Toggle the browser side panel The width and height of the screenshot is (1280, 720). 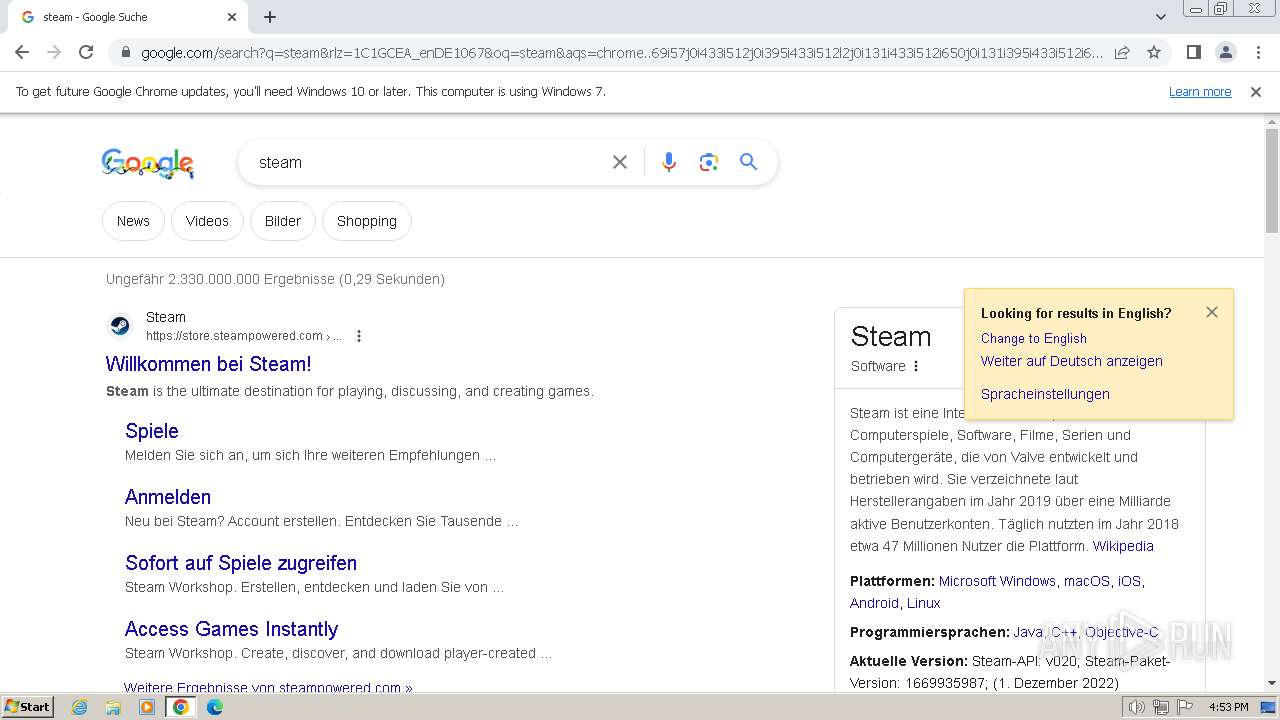pos(1193,52)
